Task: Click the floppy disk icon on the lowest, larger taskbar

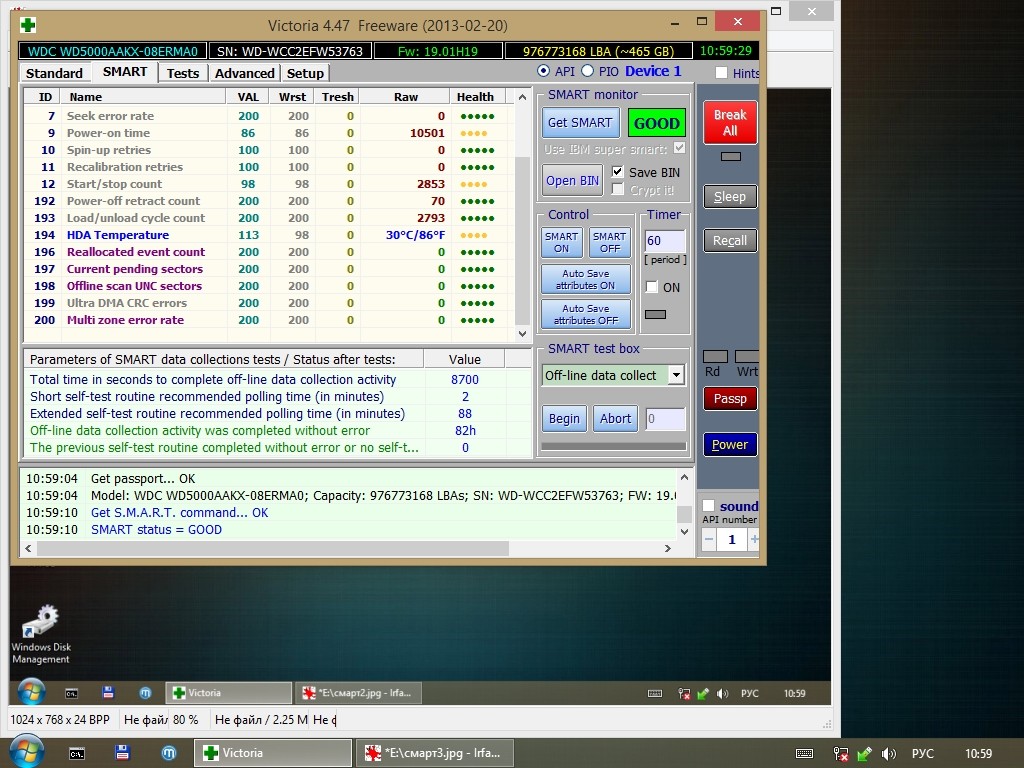Action: click(122, 753)
